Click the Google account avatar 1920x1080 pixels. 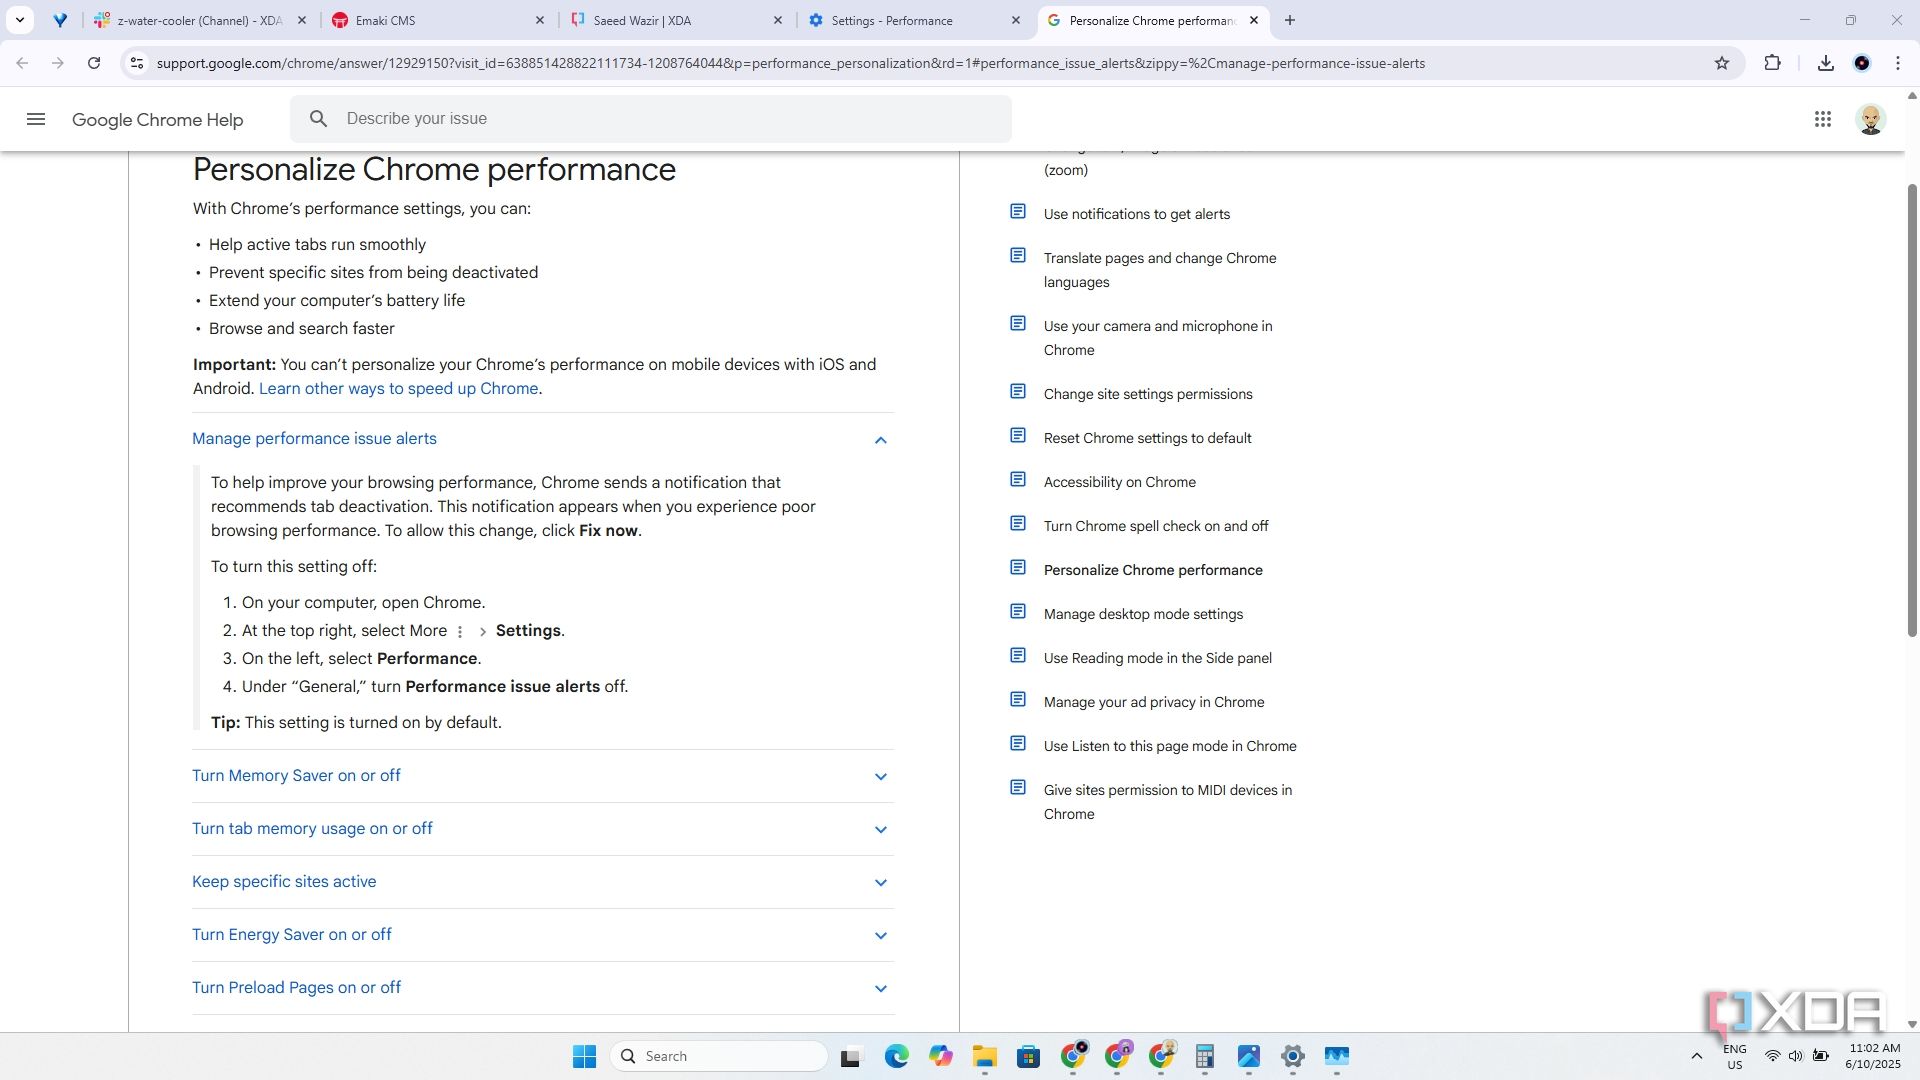click(1870, 120)
